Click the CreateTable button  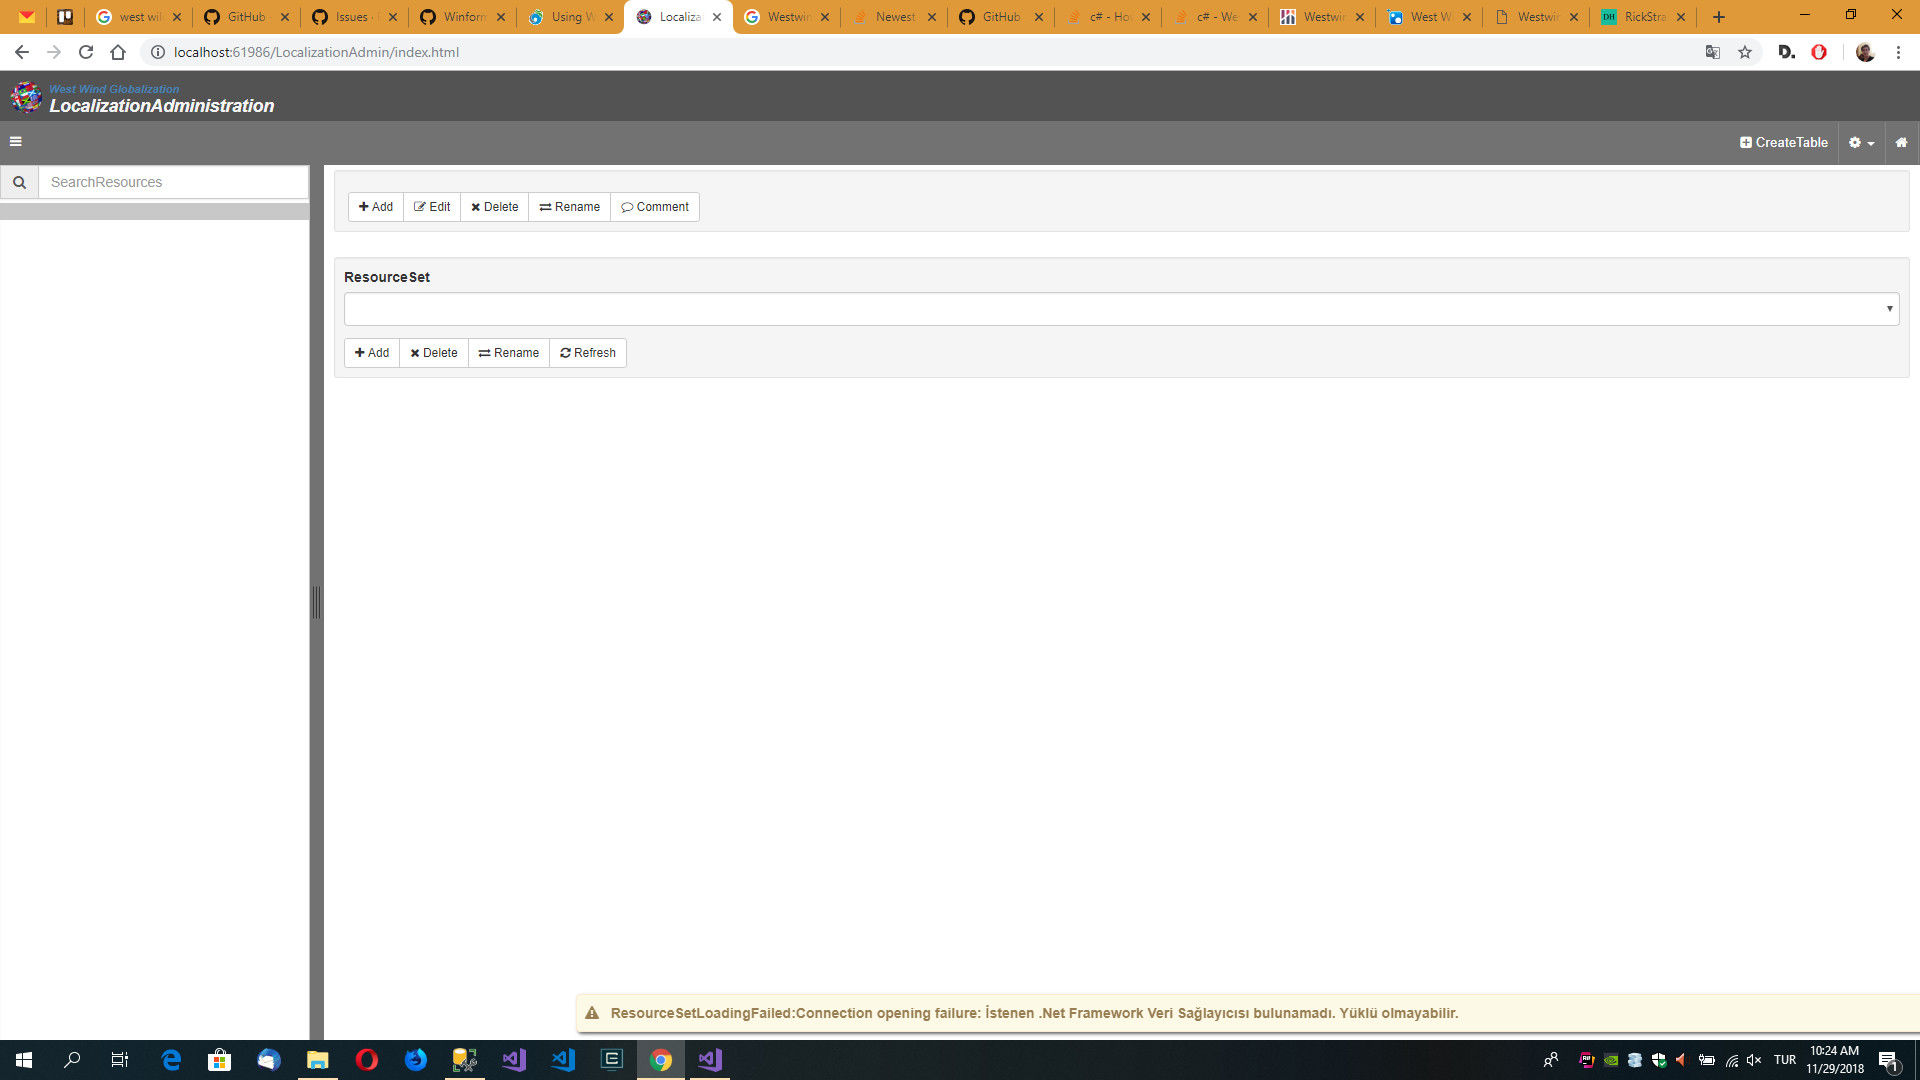point(1784,142)
